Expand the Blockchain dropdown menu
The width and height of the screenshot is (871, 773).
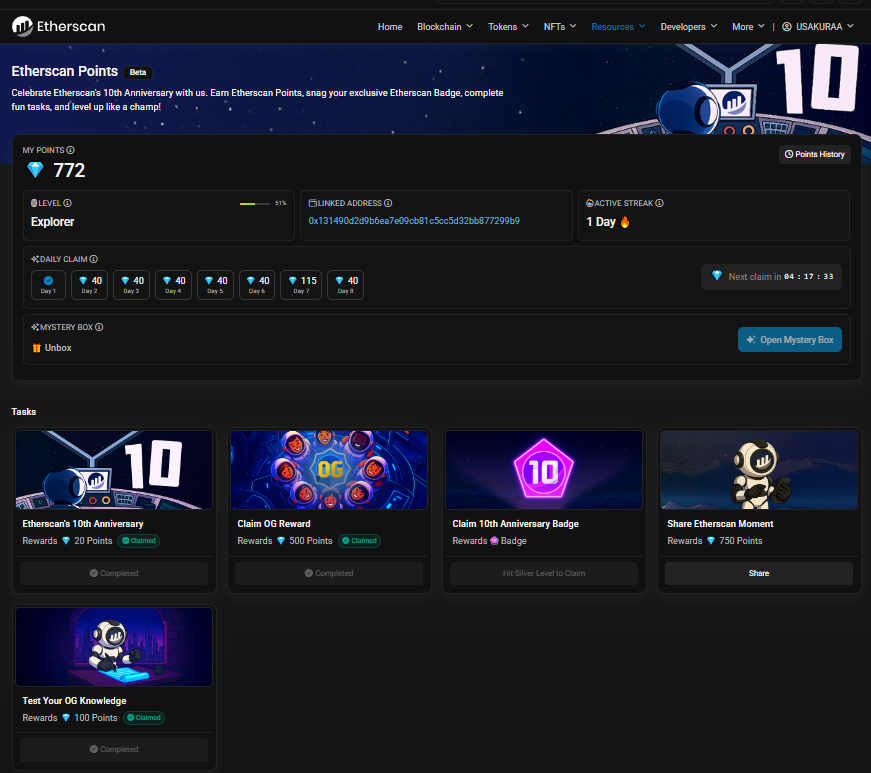(x=445, y=27)
